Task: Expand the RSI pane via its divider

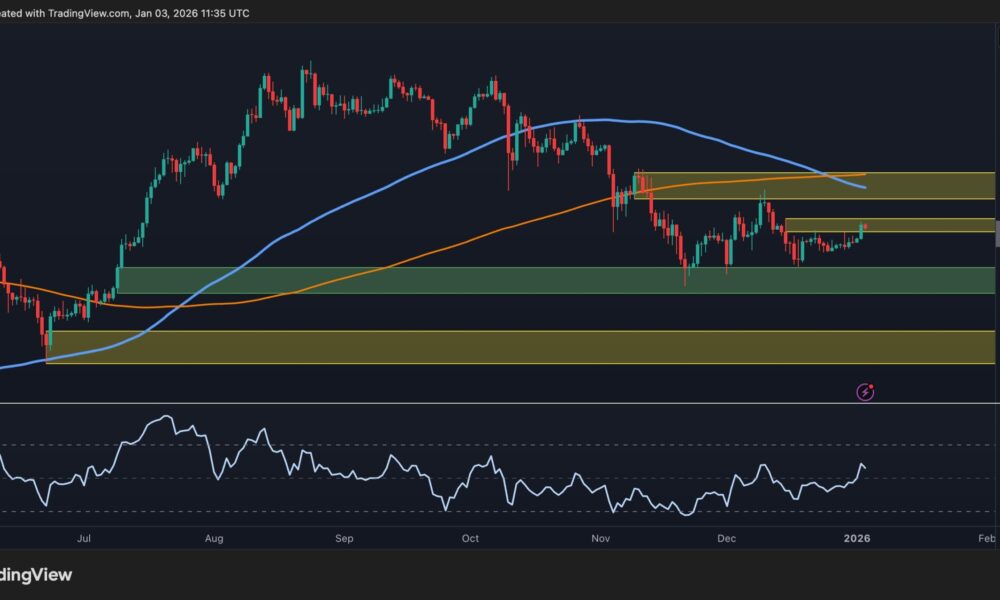Action: click(x=500, y=404)
